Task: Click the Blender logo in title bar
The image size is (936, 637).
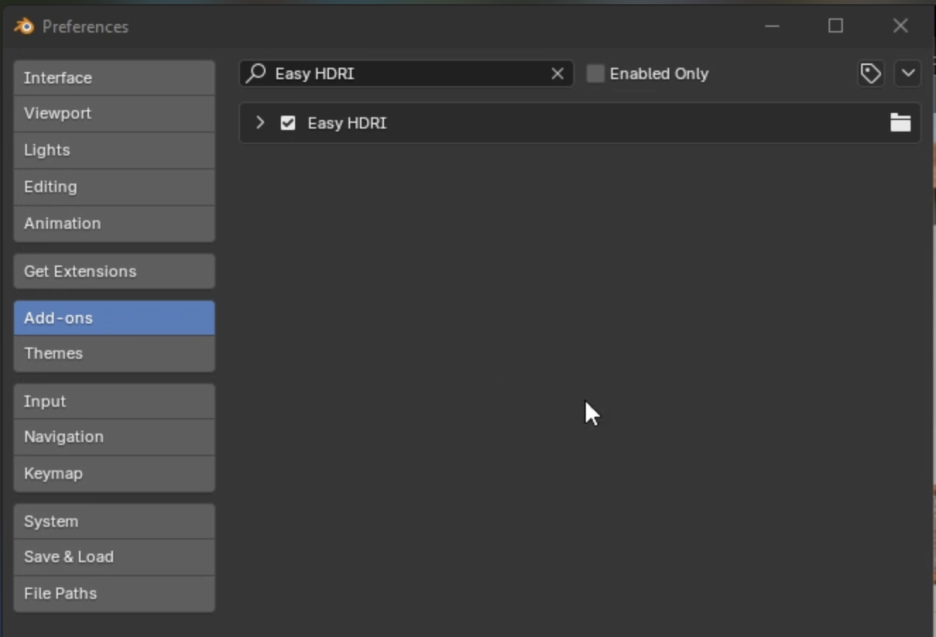Action: 24,26
